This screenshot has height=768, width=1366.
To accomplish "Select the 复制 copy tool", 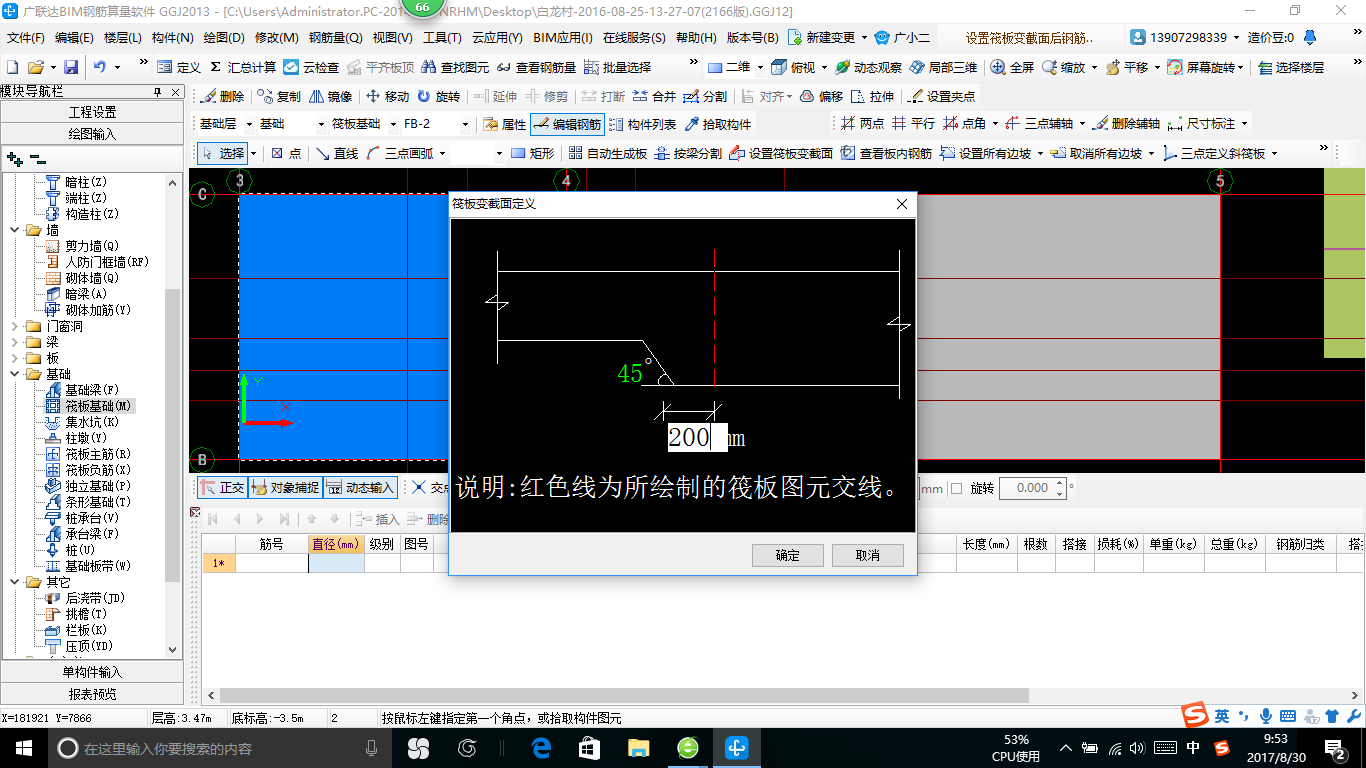I will click(279, 97).
